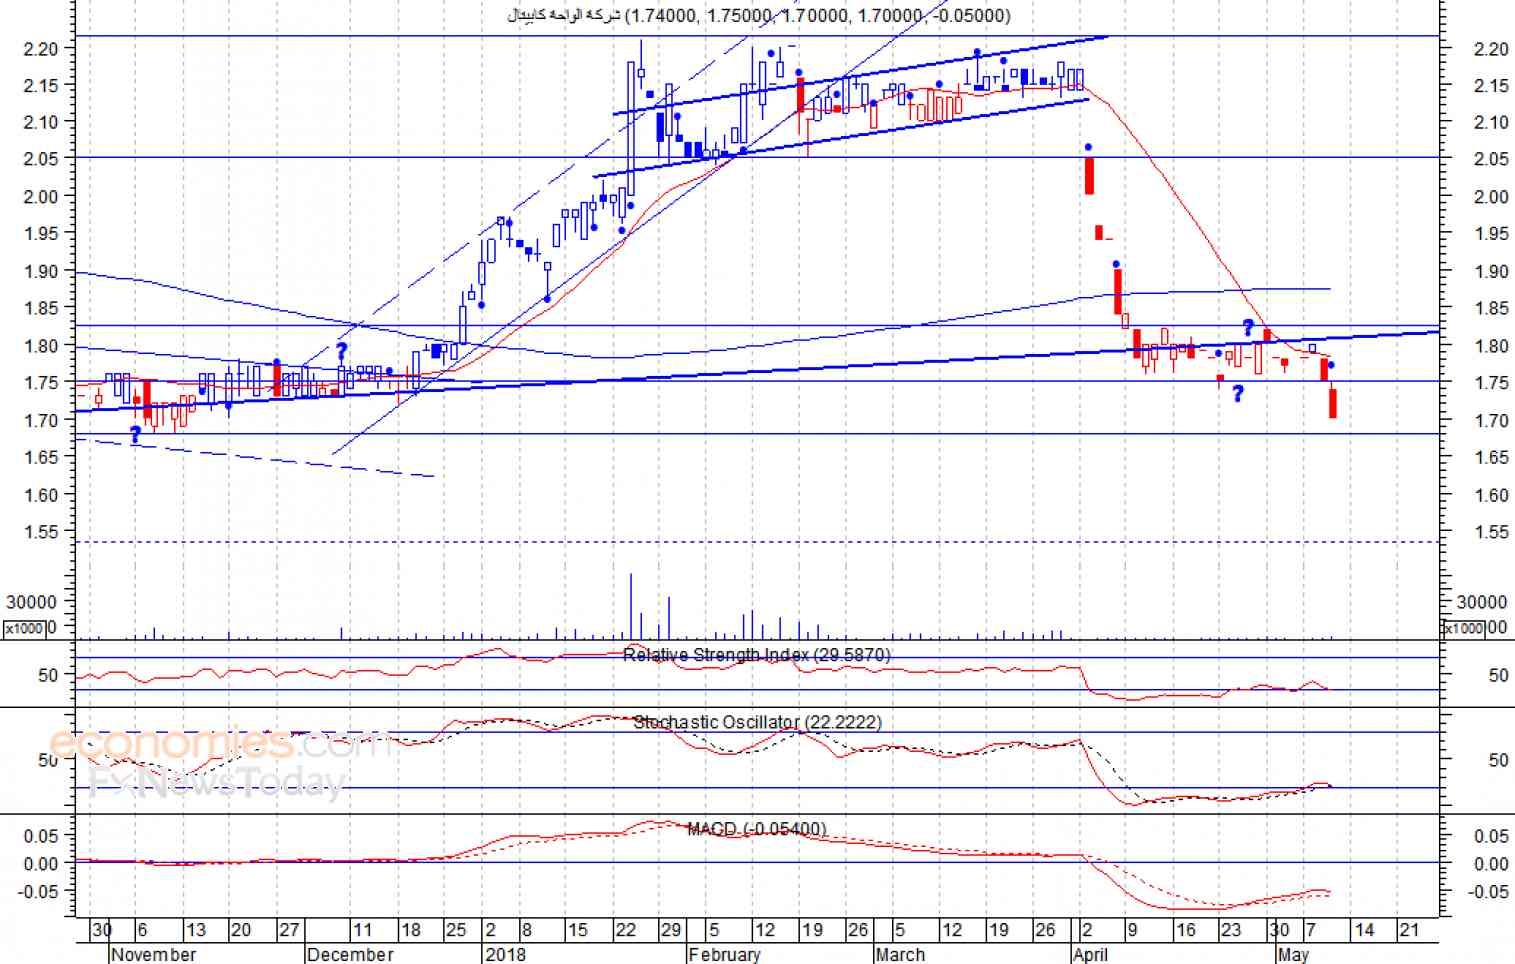Click 1.90 on the right price axis
Screen dimensions: 1515x964
pos(1491,272)
